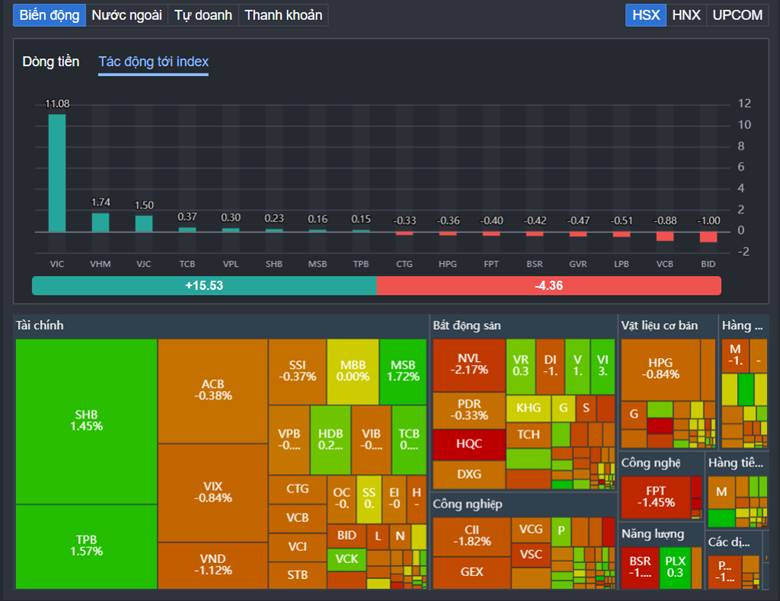Click the green +15.53 progress segment

point(204,286)
